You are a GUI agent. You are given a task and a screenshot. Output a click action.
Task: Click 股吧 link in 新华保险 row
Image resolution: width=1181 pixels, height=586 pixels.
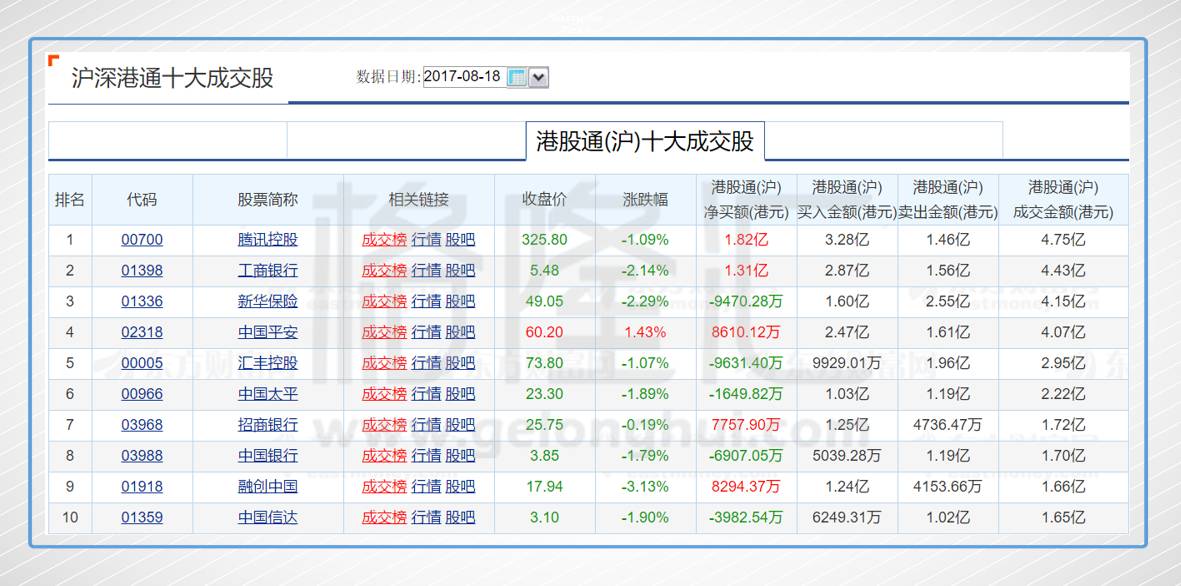click(x=460, y=301)
